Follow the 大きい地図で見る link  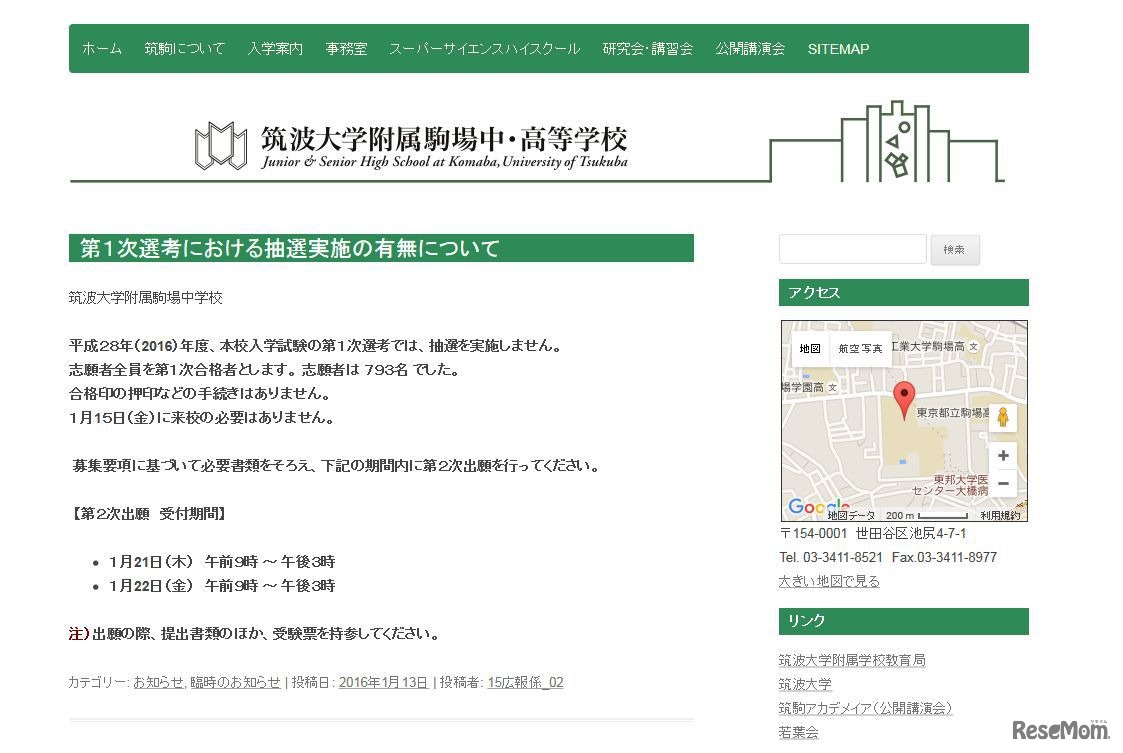(x=828, y=581)
